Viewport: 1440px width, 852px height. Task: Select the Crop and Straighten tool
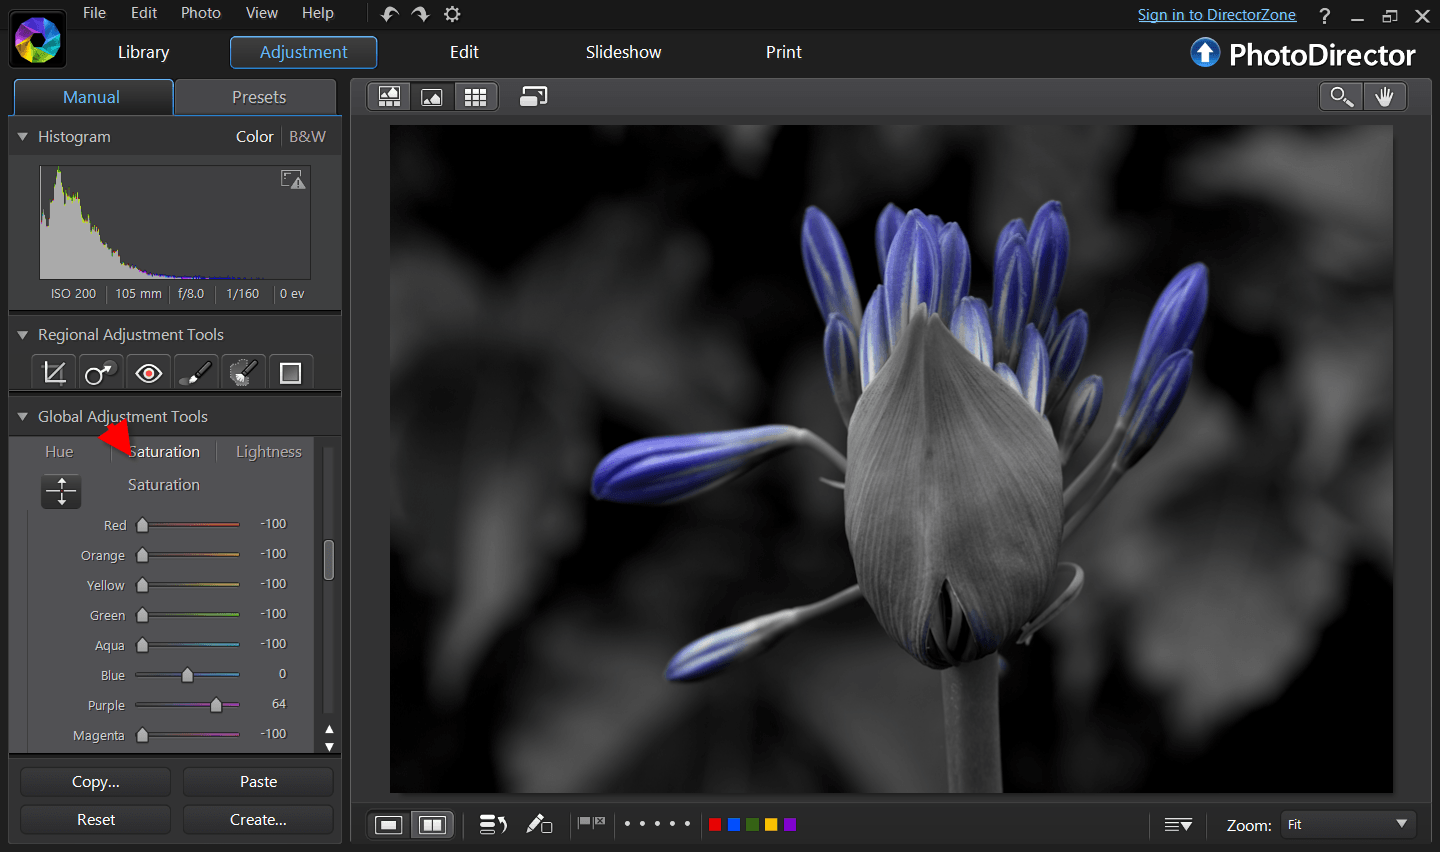[54, 373]
